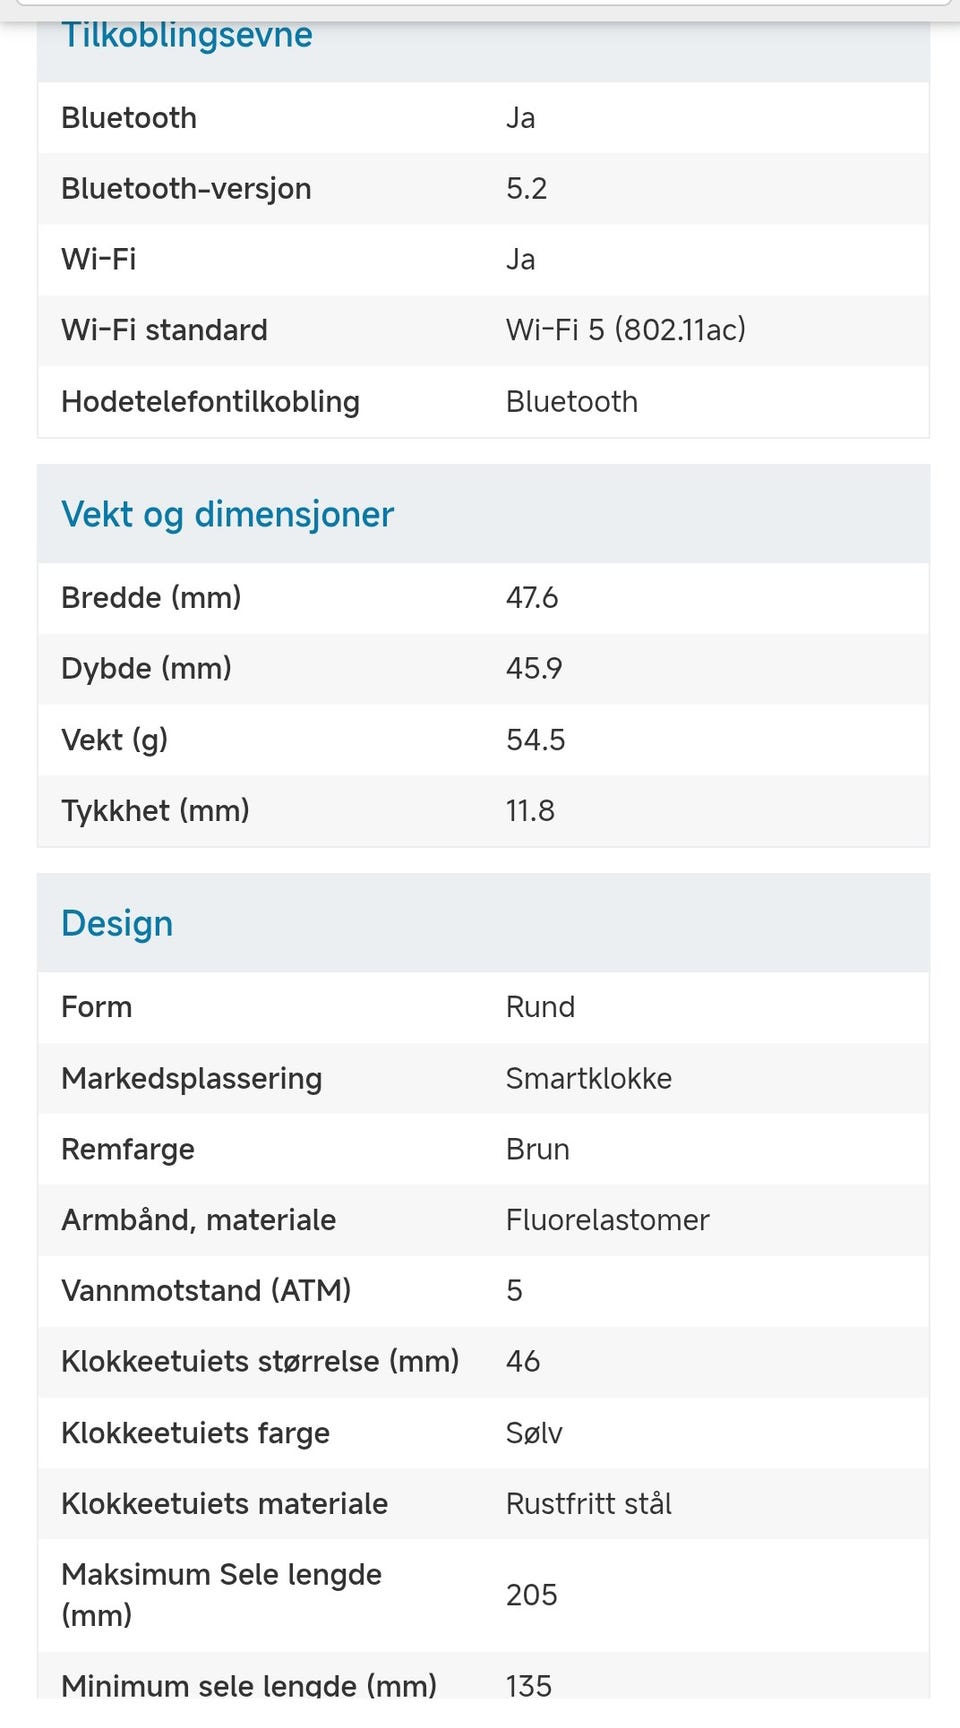Click the Tilkoblingsevne section heading

(x=187, y=36)
